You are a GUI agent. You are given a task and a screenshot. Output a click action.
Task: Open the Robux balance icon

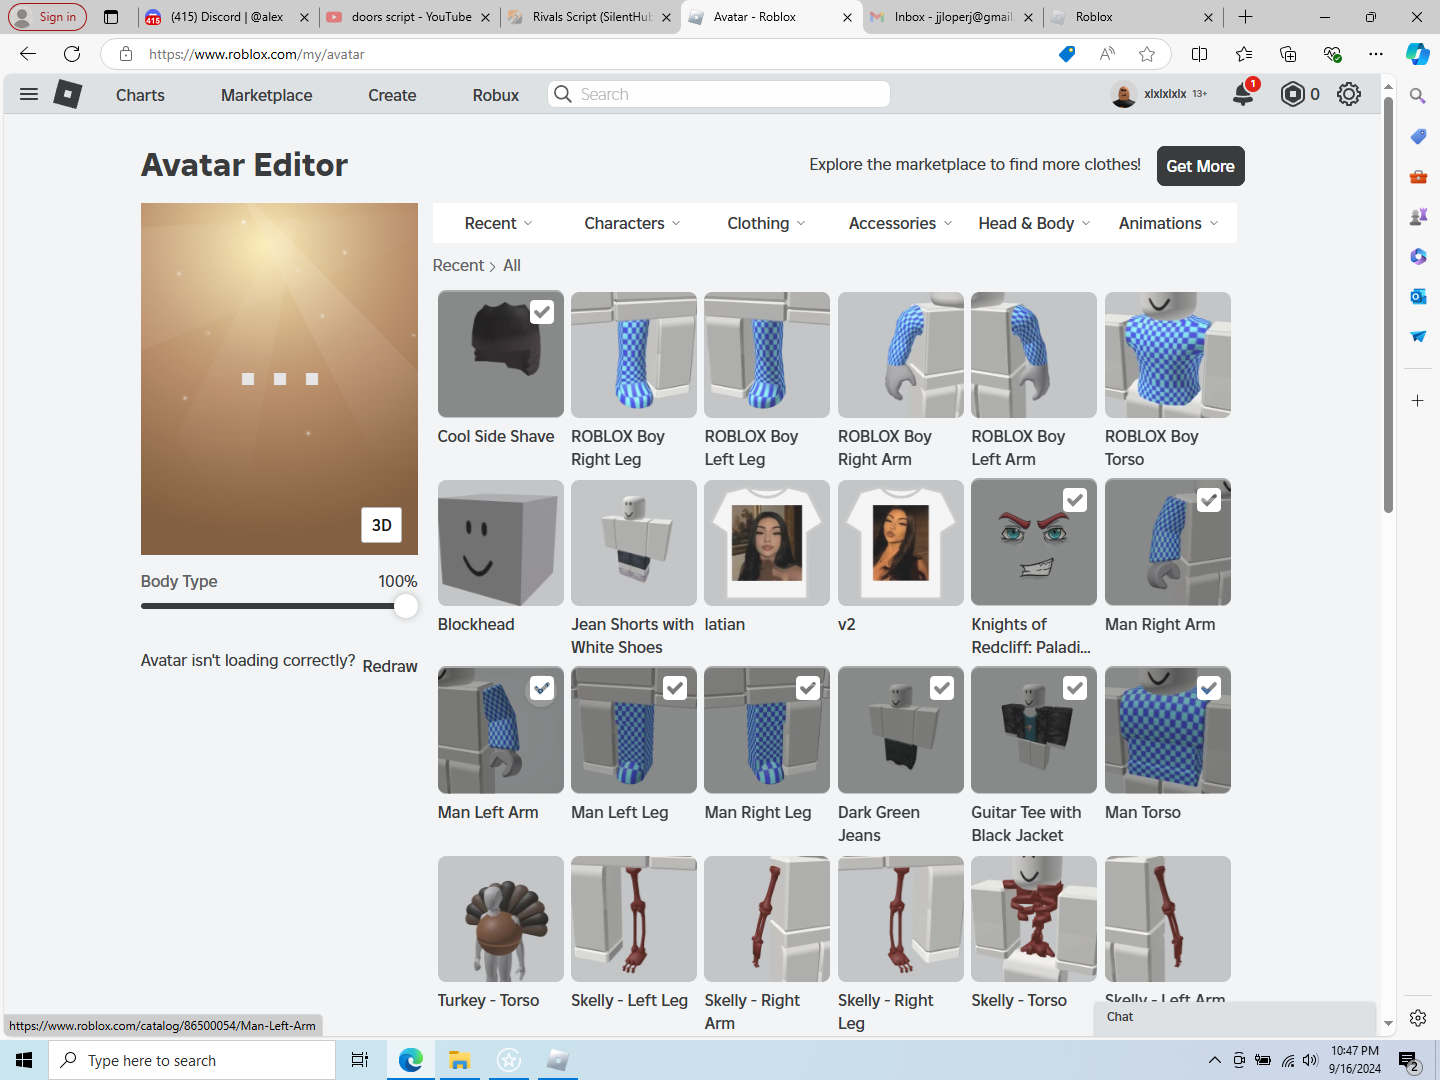1293,94
